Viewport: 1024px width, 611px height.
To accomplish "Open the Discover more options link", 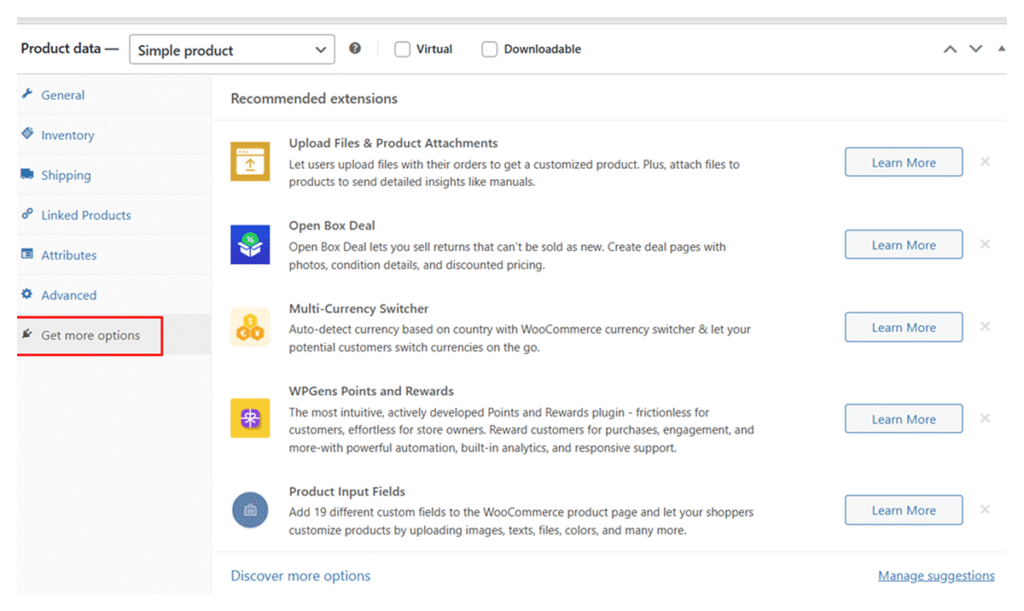I will [x=300, y=576].
